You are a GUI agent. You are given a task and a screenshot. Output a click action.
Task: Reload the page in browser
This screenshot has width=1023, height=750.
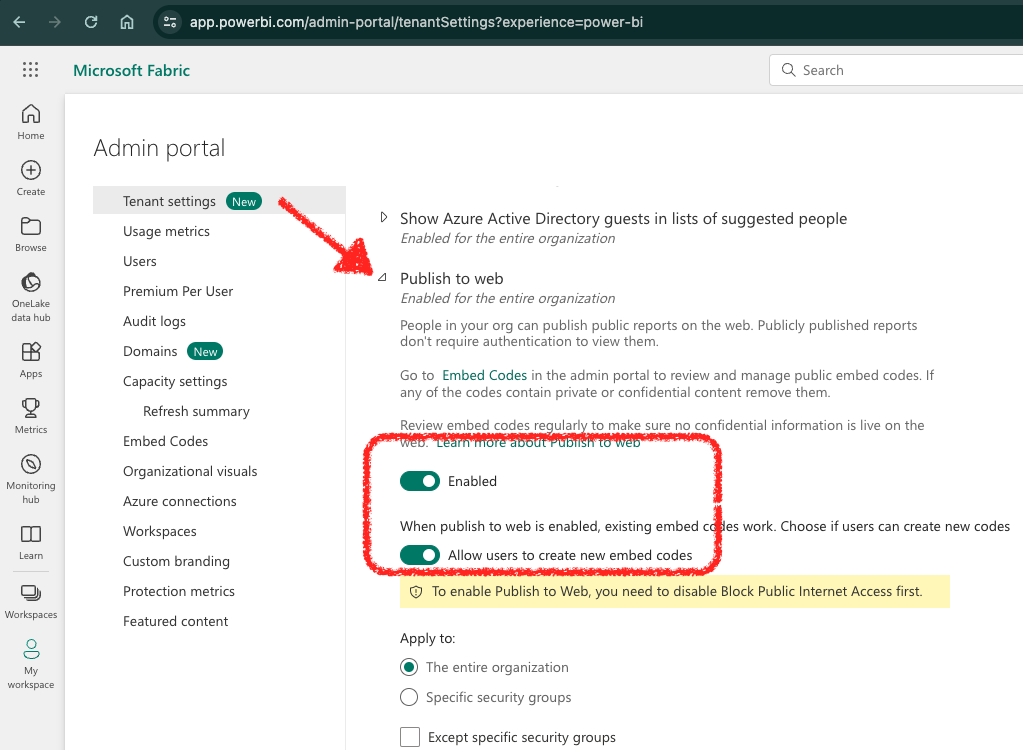click(91, 22)
